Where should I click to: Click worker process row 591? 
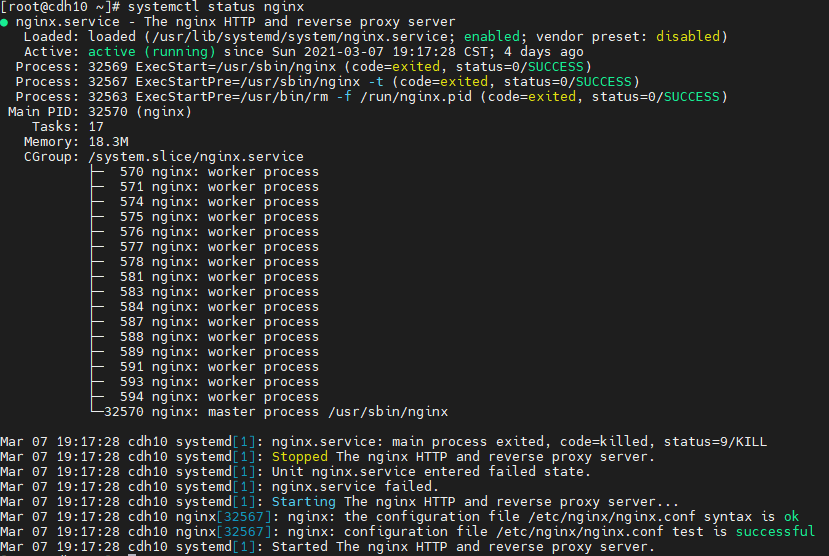pyautogui.click(x=205, y=367)
